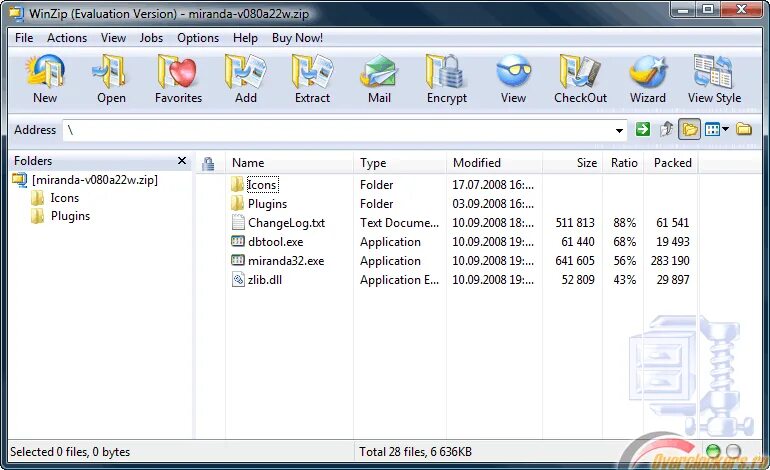Select zlib.dll in file list
This screenshot has height=470, width=770.
click(x=265, y=280)
